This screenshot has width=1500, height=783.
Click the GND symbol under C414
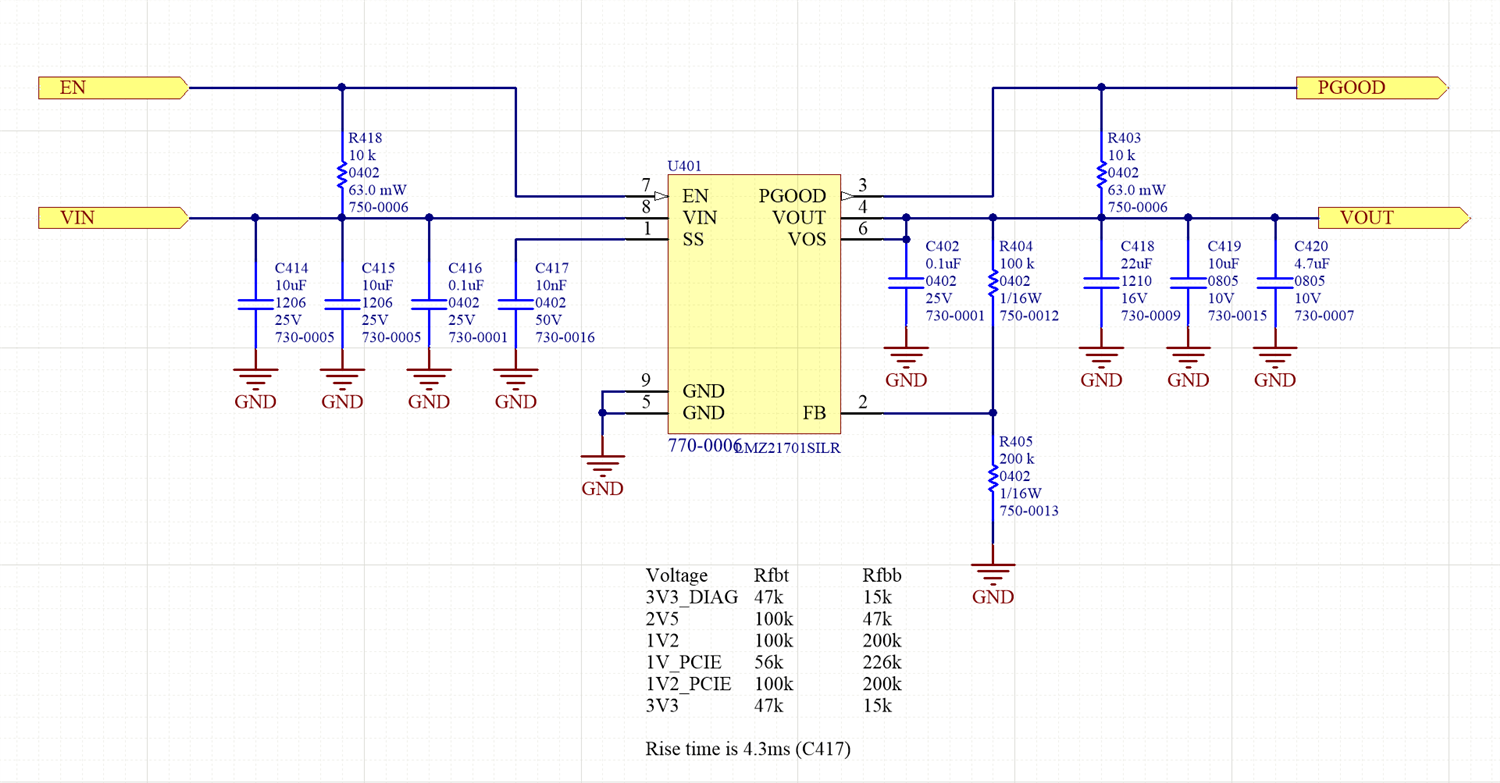[x=255, y=390]
